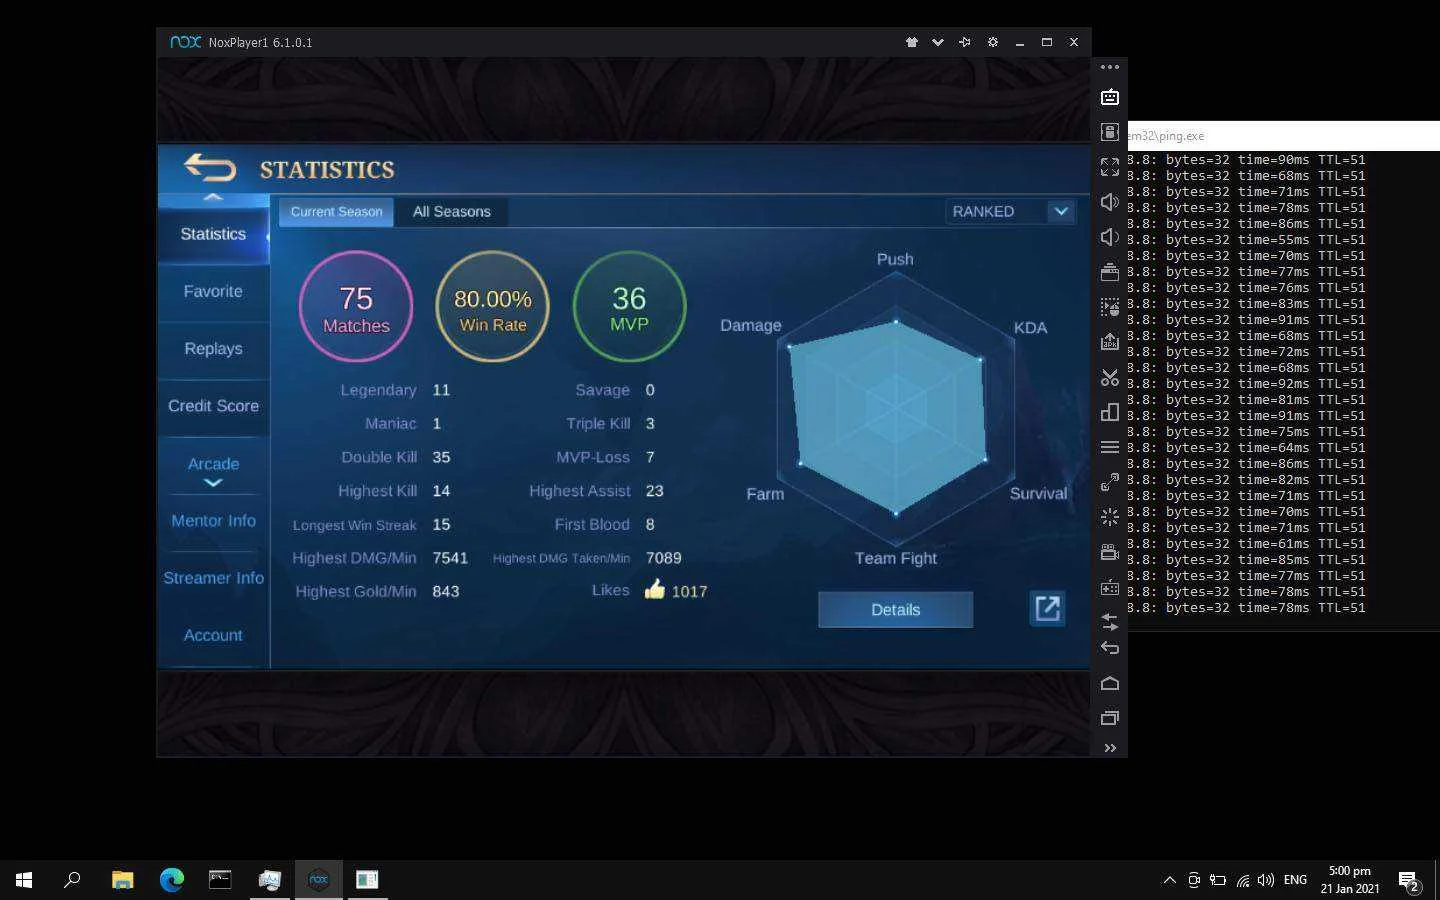
Task: Click the volume down speaker icon
Action: [1110, 237]
